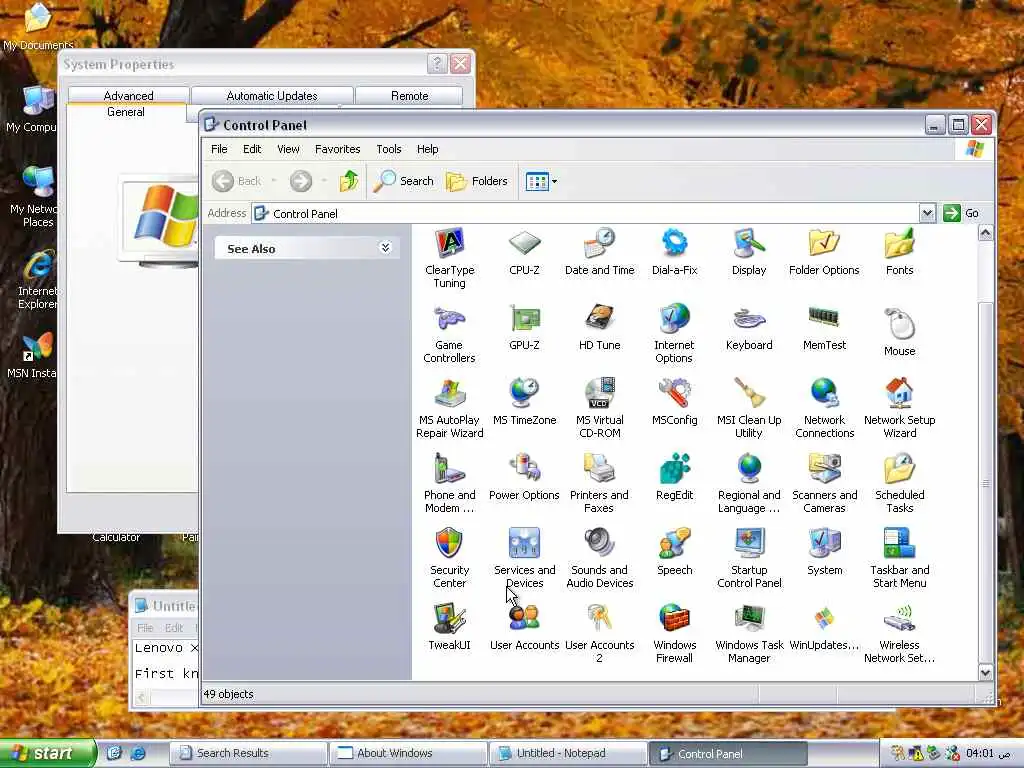Open the Speech icon
Screen dimensions: 1024x768
click(x=675, y=552)
